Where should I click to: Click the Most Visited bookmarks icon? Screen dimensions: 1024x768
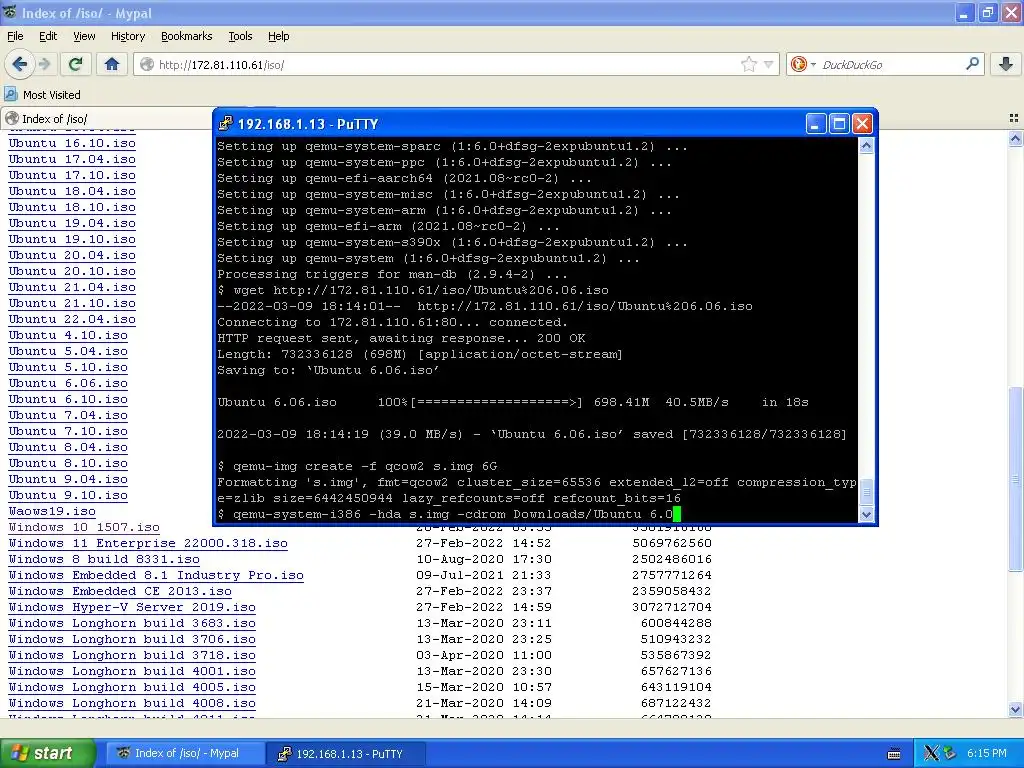[10, 94]
